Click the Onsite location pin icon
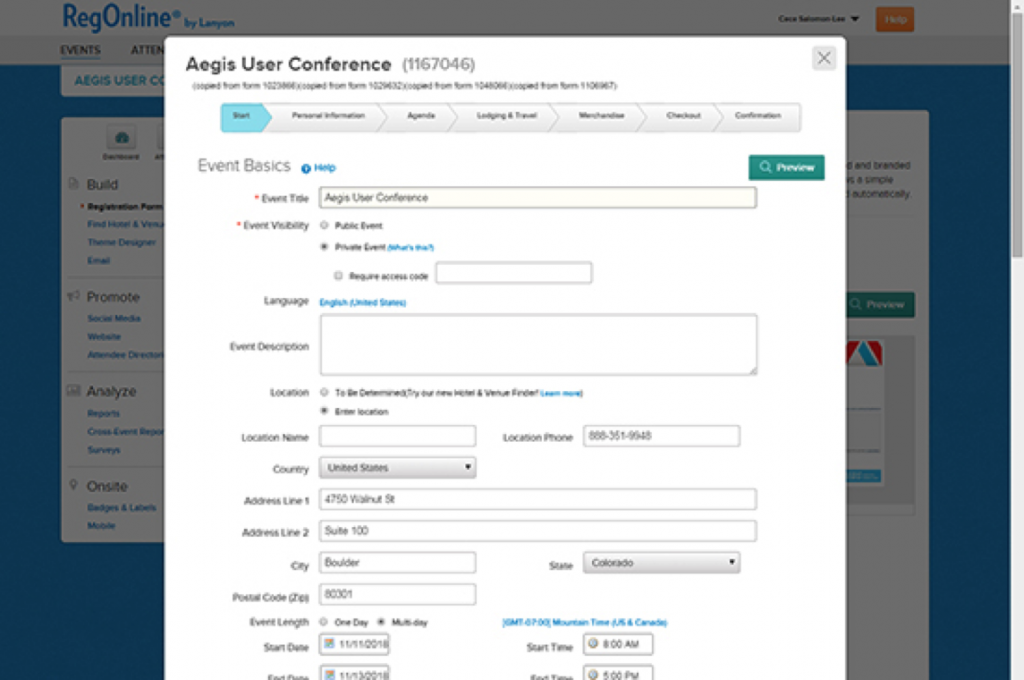This screenshot has height=680, width=1024. point(73,485)
